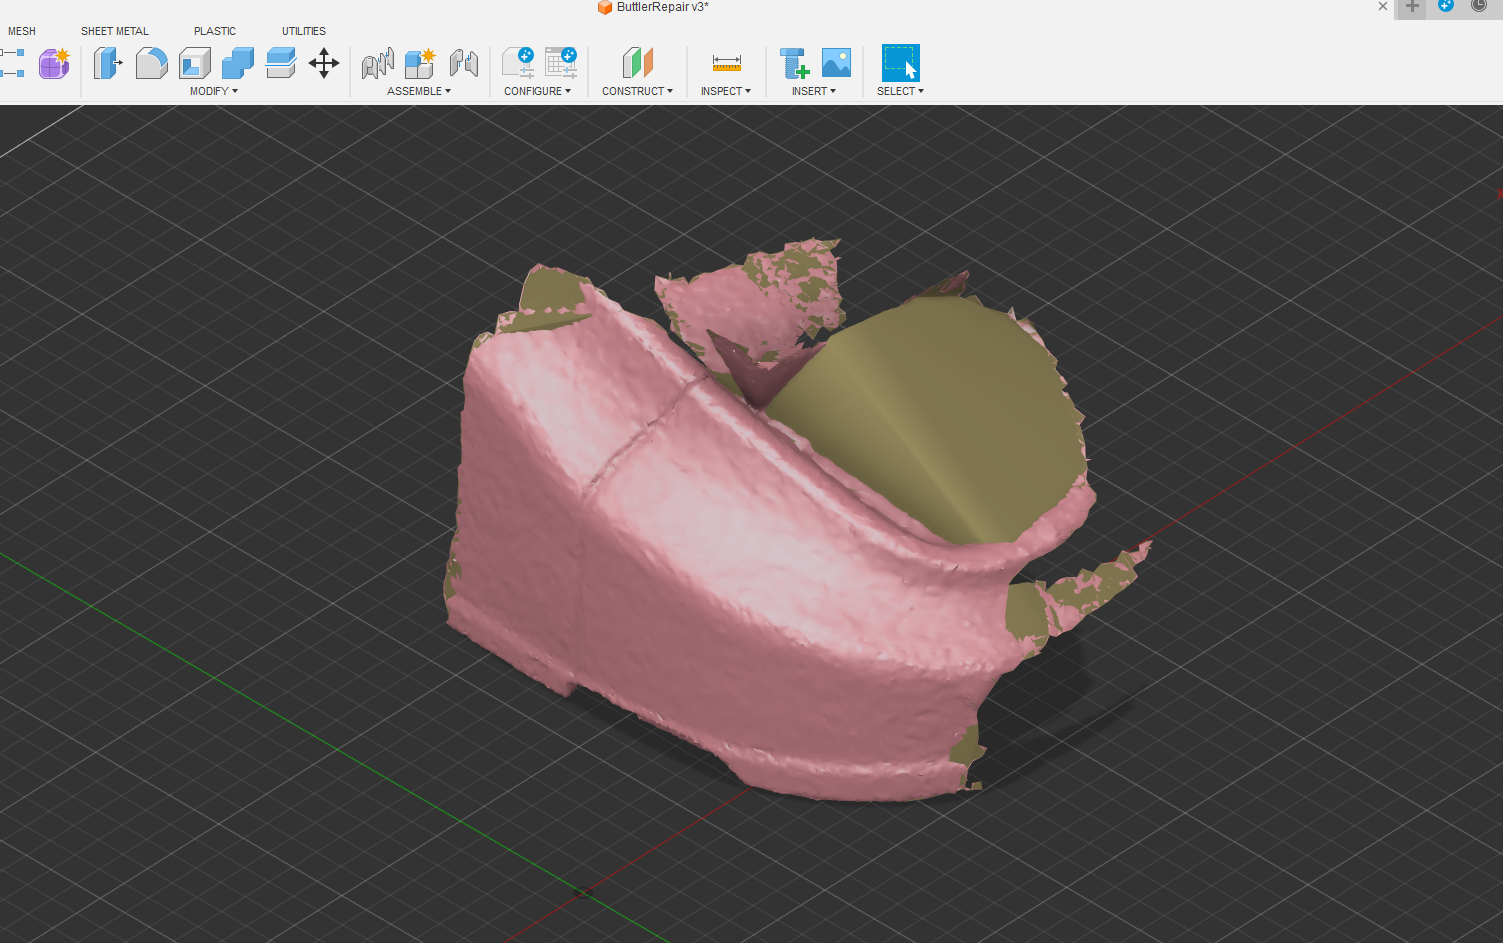Select the Move/Copy tool in the Modify panel

click(323, 63)
